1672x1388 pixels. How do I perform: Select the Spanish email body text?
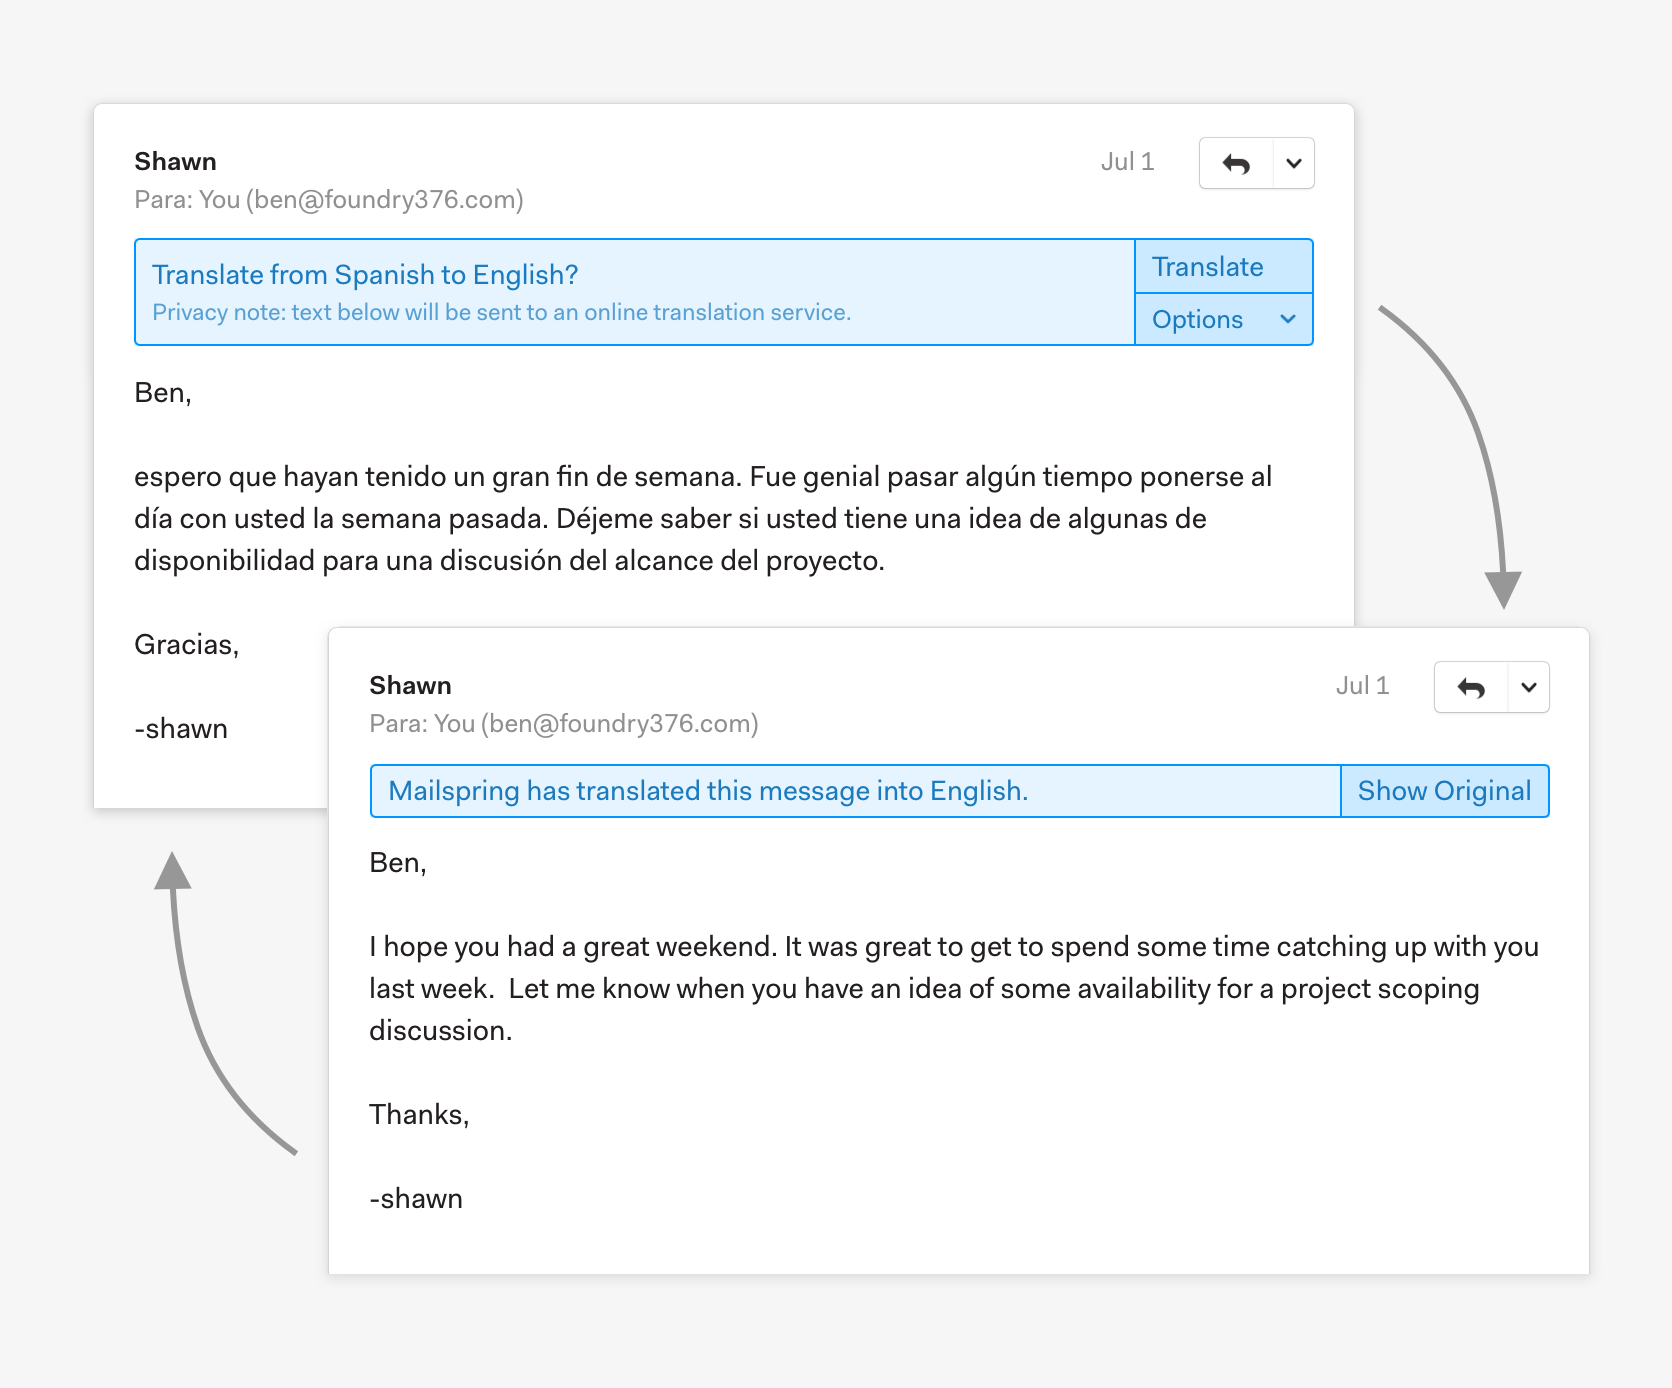(x=700, y=518)
